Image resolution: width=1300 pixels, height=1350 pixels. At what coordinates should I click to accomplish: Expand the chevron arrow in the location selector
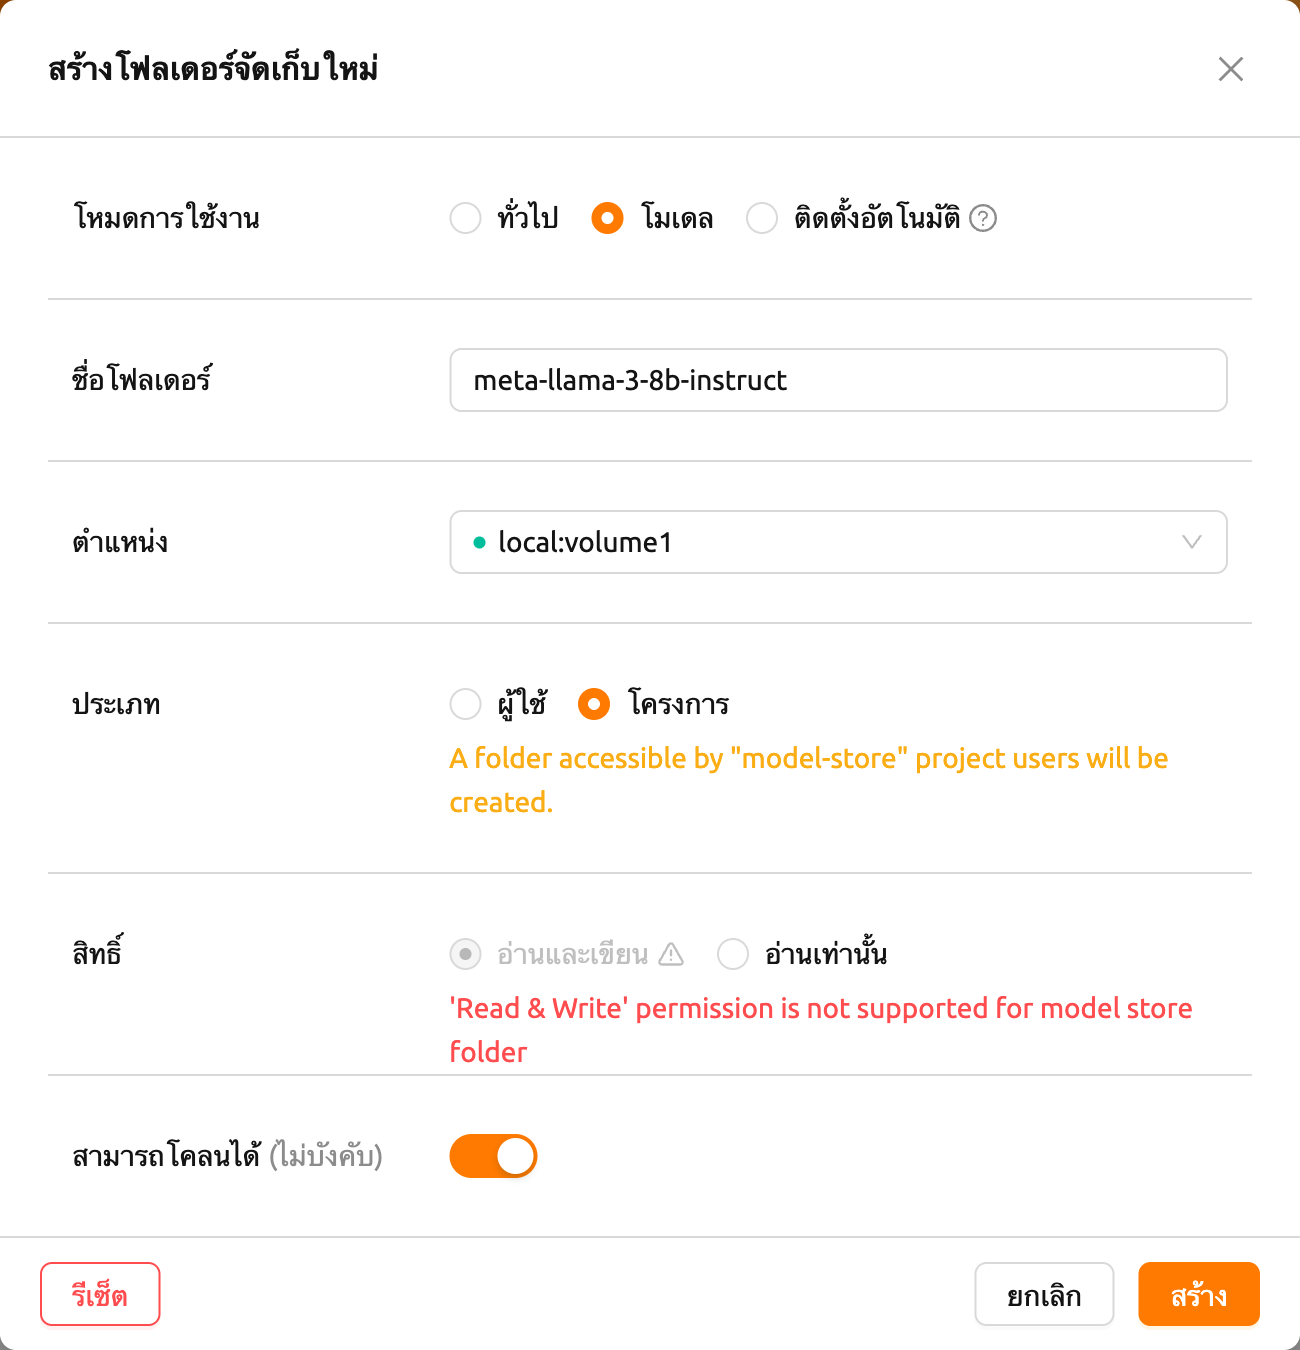1191,542
